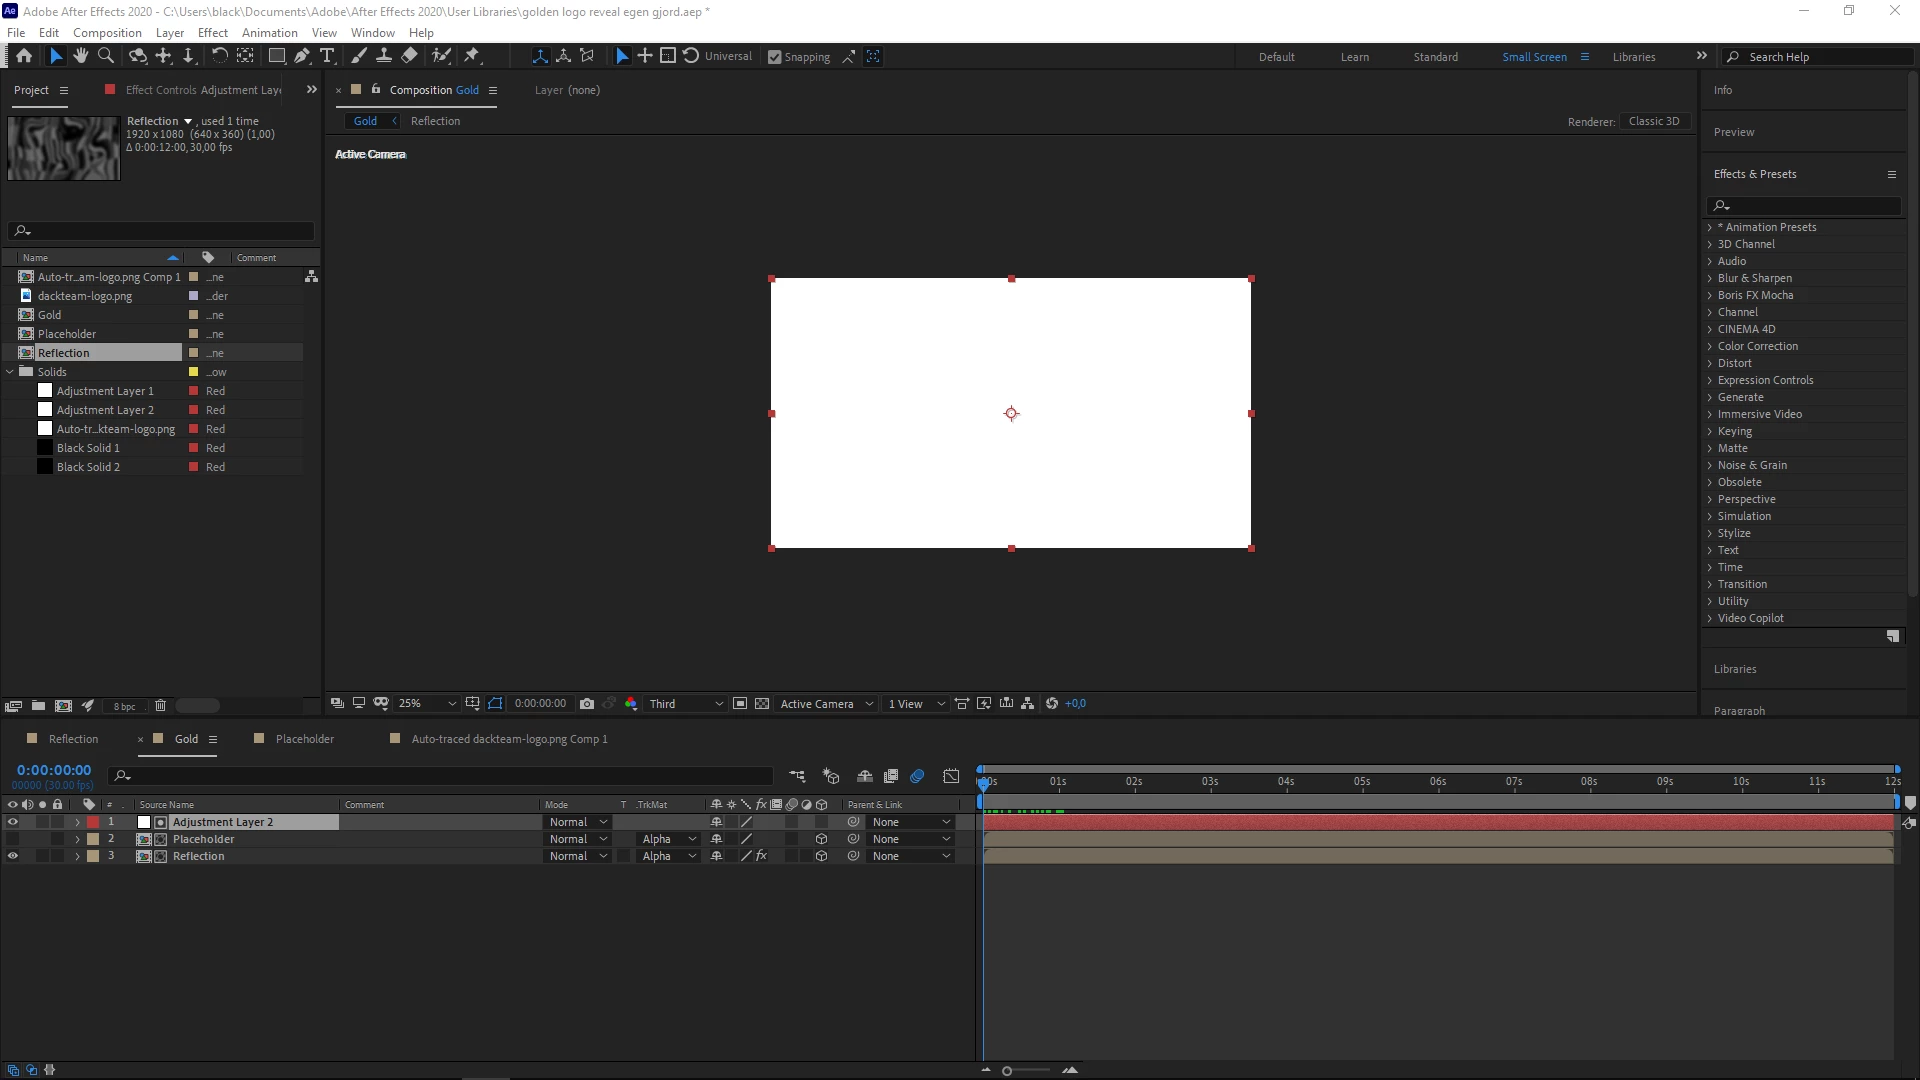
Task: Switch to Placeholder timeline tab
Action: tap(304, 739)
